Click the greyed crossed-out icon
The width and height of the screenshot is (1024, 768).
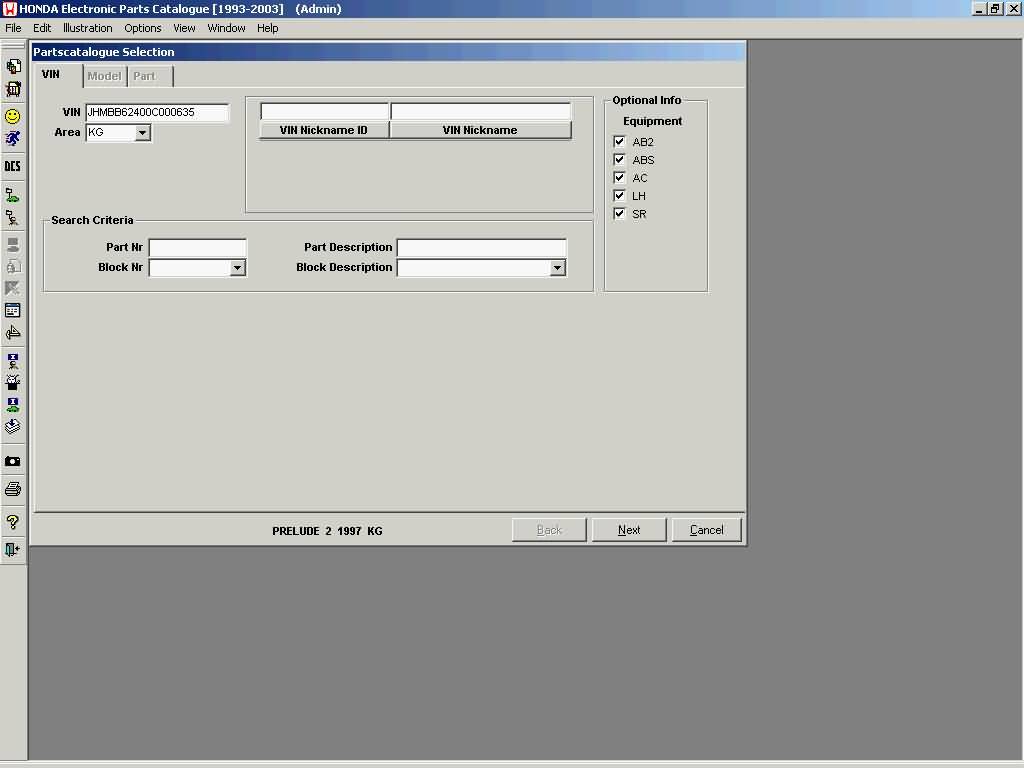point(13,288)
